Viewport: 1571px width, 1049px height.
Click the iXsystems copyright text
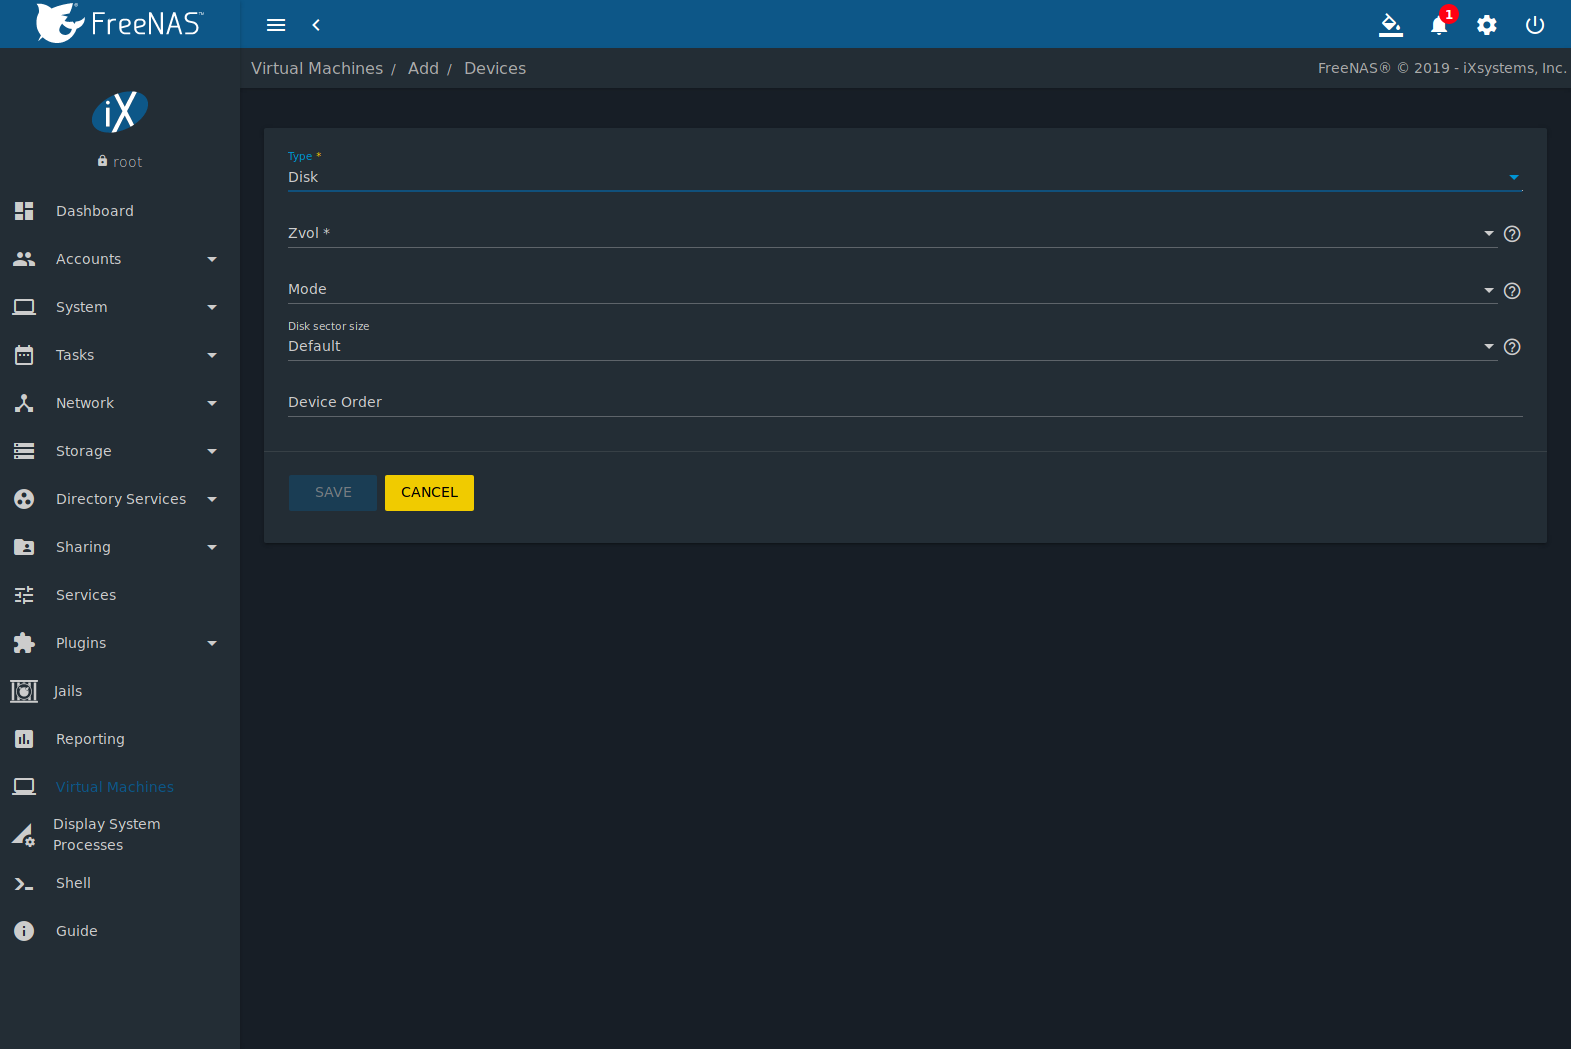(x=1442, y=68)
